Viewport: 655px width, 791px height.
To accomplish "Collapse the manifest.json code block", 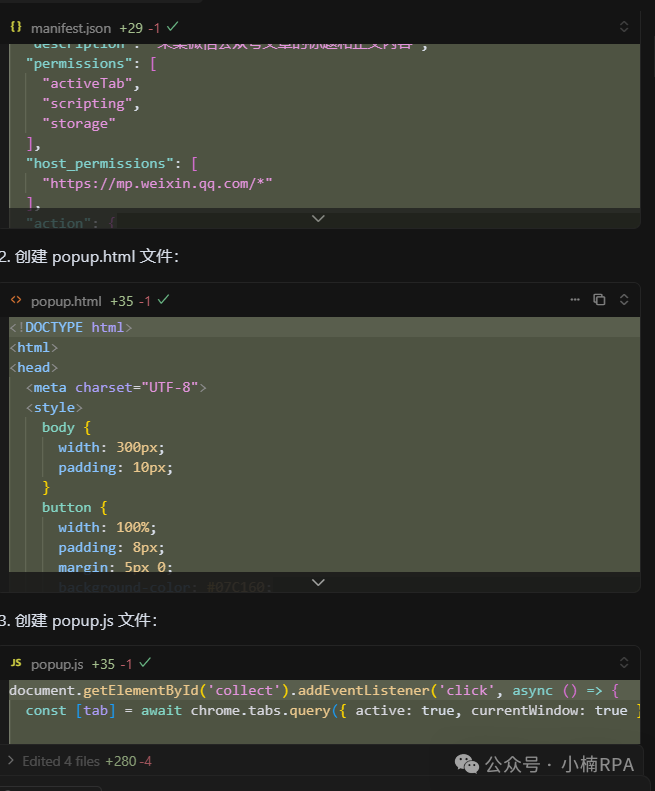I will 624,27.
